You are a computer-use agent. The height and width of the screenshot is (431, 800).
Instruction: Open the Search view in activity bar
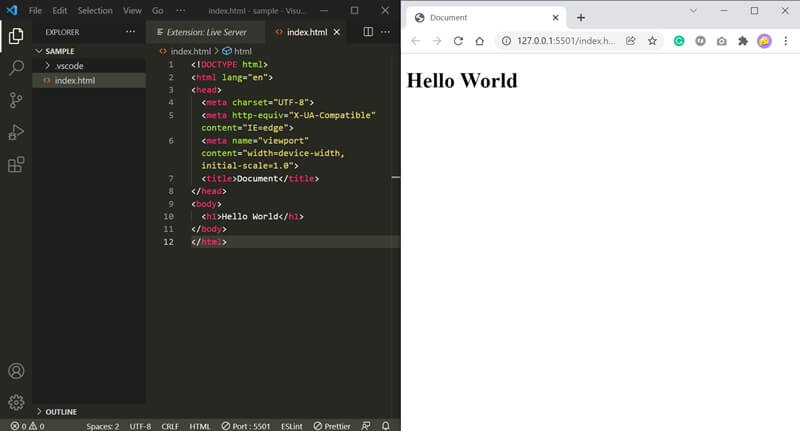tap(16, 68)
